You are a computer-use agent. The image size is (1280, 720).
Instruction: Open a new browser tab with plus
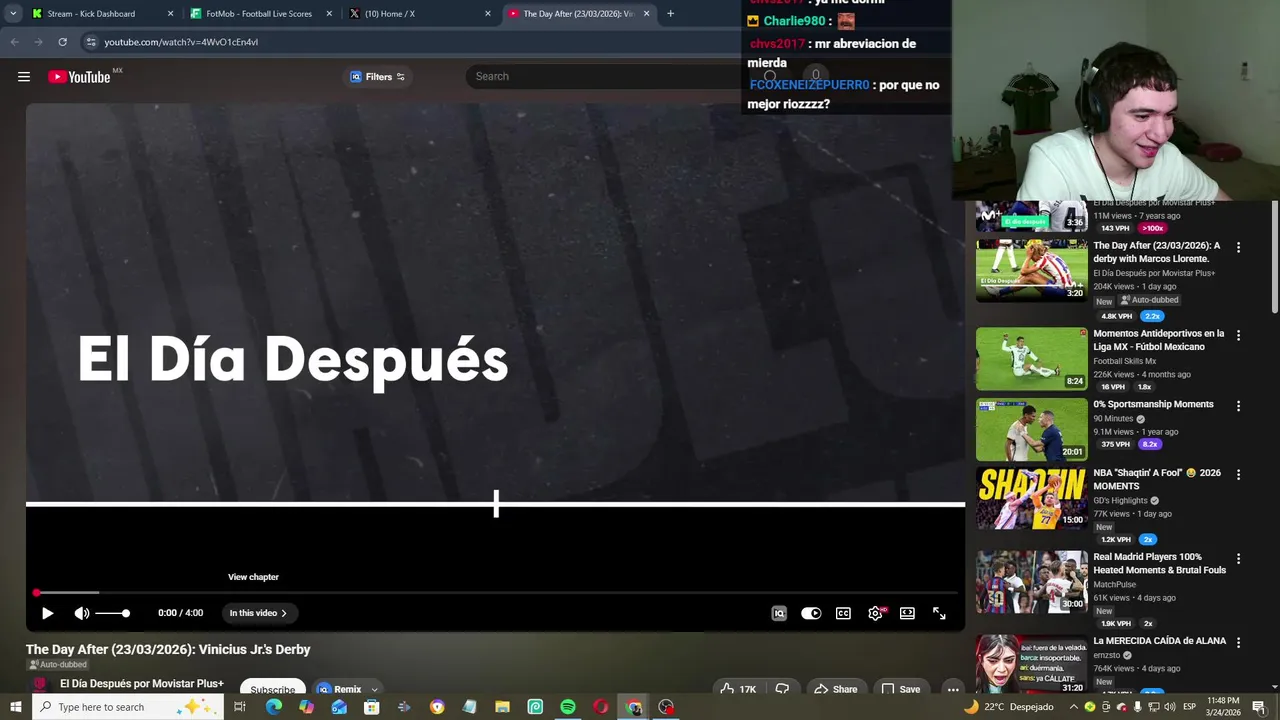670,14
